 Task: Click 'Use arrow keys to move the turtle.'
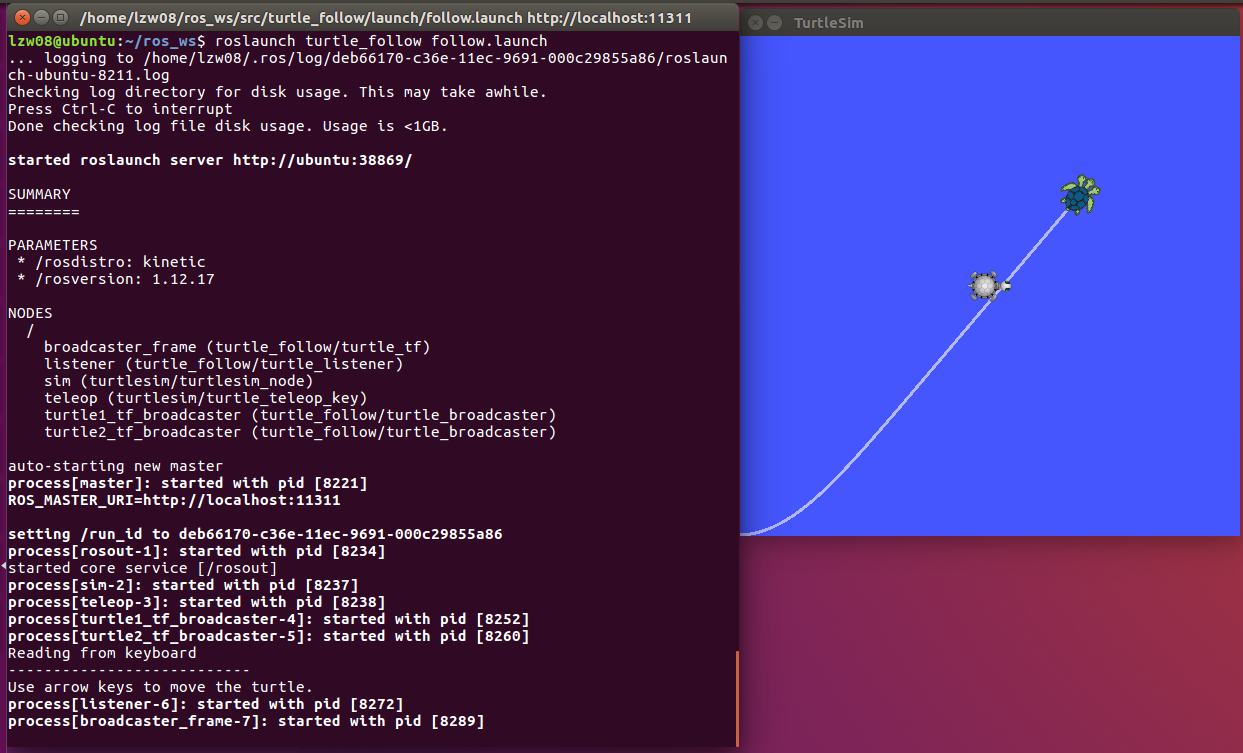160,687
